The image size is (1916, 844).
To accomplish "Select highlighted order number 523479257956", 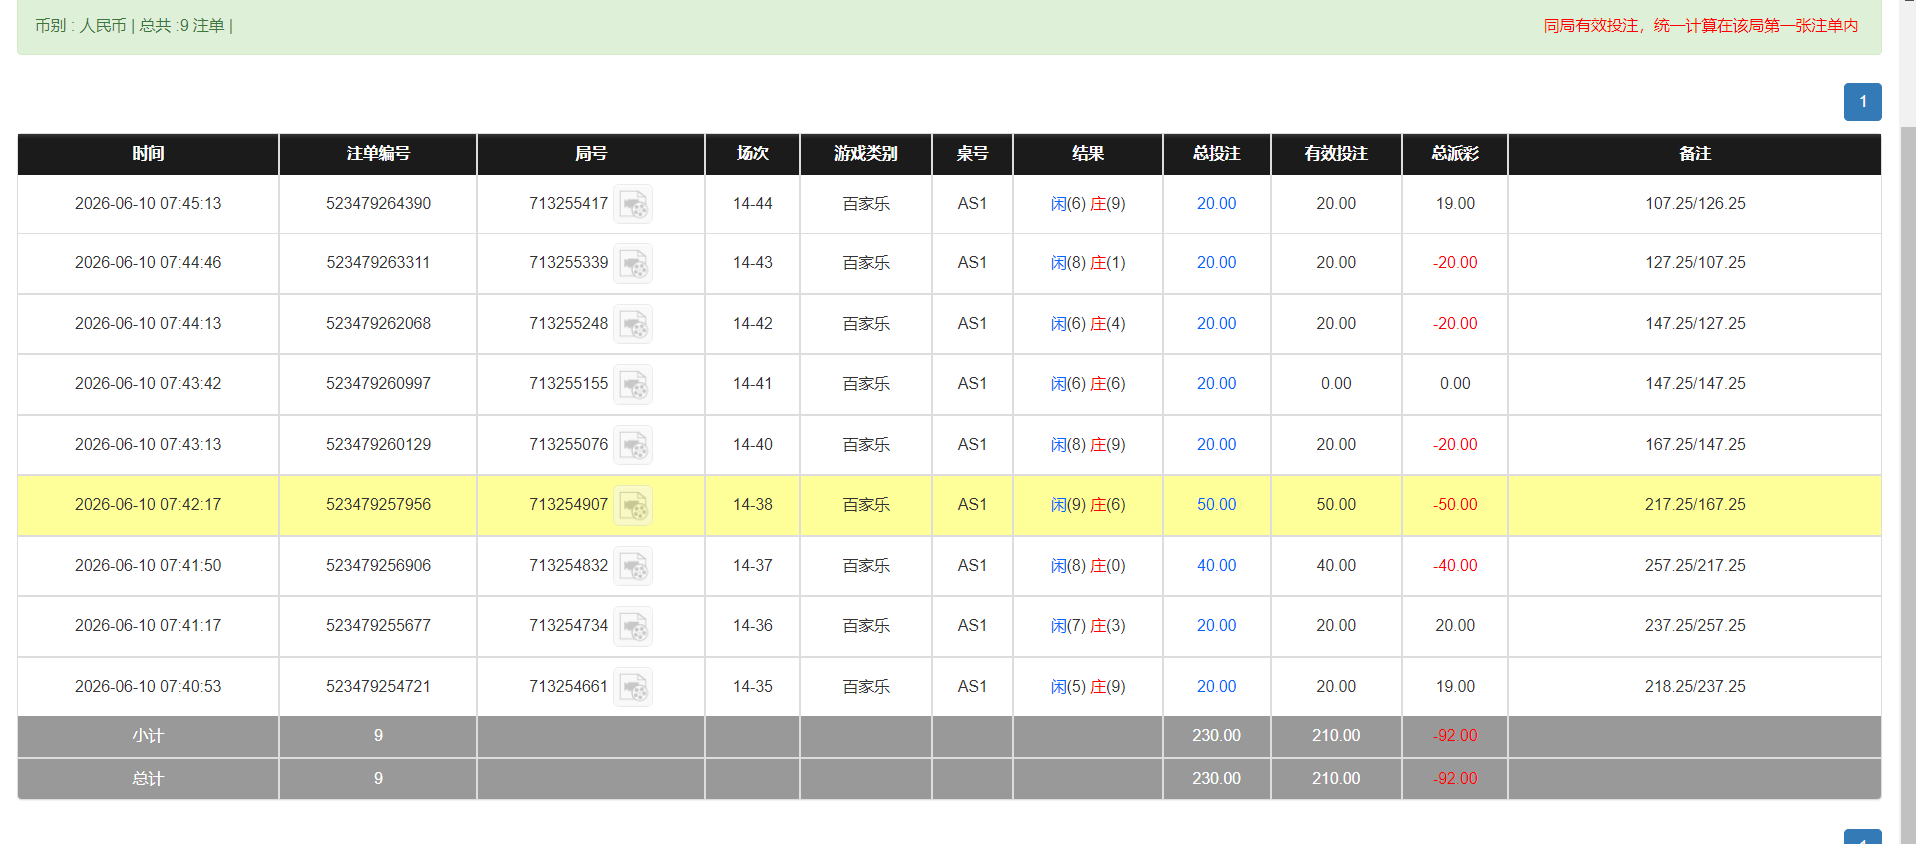I will (x=378, y=504).
